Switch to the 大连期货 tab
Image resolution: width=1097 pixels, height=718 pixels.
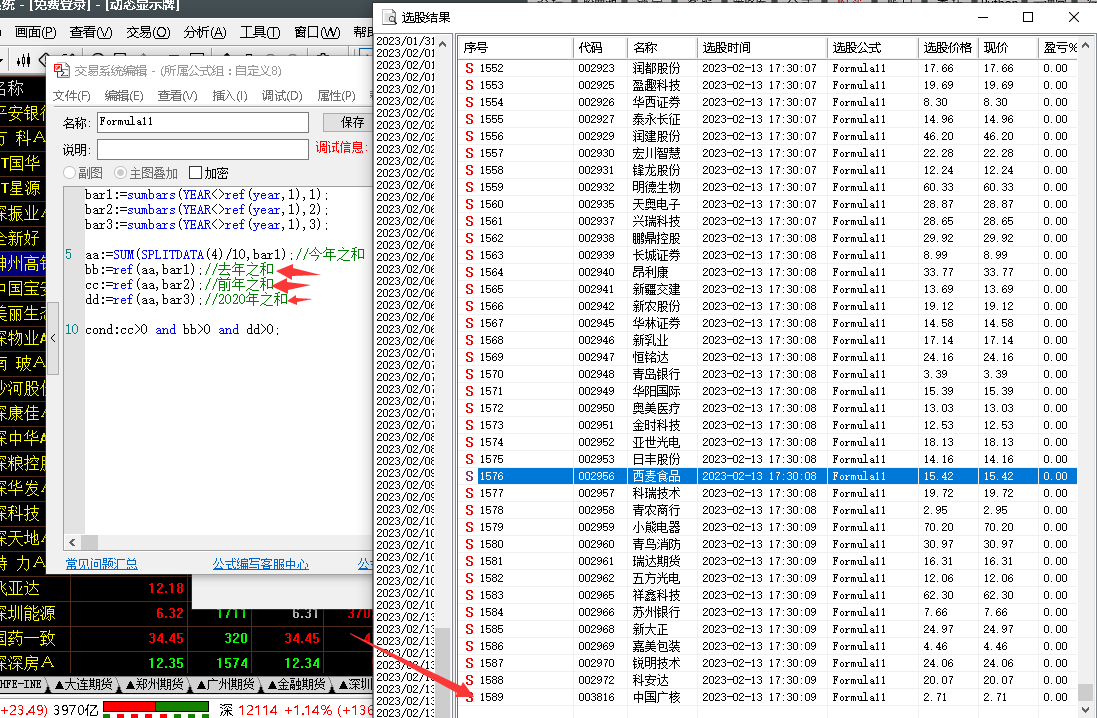pos(83,684)
